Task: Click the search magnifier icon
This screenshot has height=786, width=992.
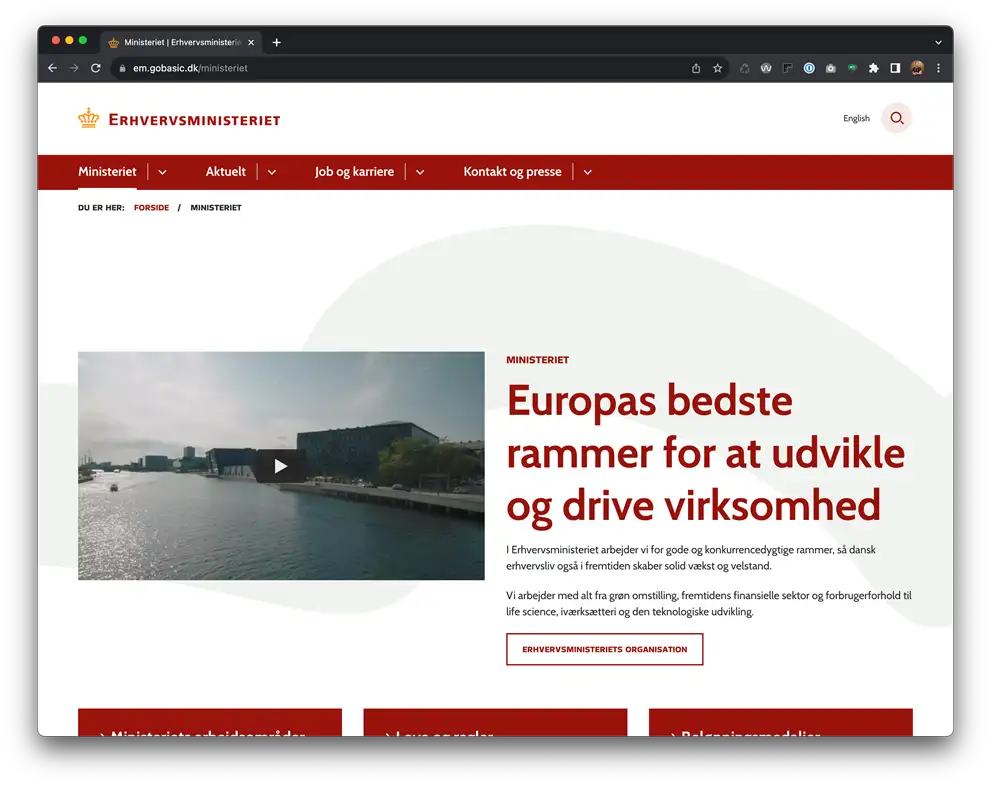Action: pos(896,118)
